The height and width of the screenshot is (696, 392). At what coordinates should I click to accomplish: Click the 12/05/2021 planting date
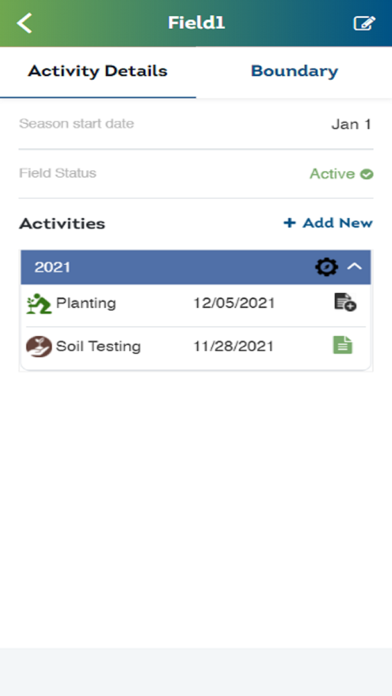click(x=234, y=303)
